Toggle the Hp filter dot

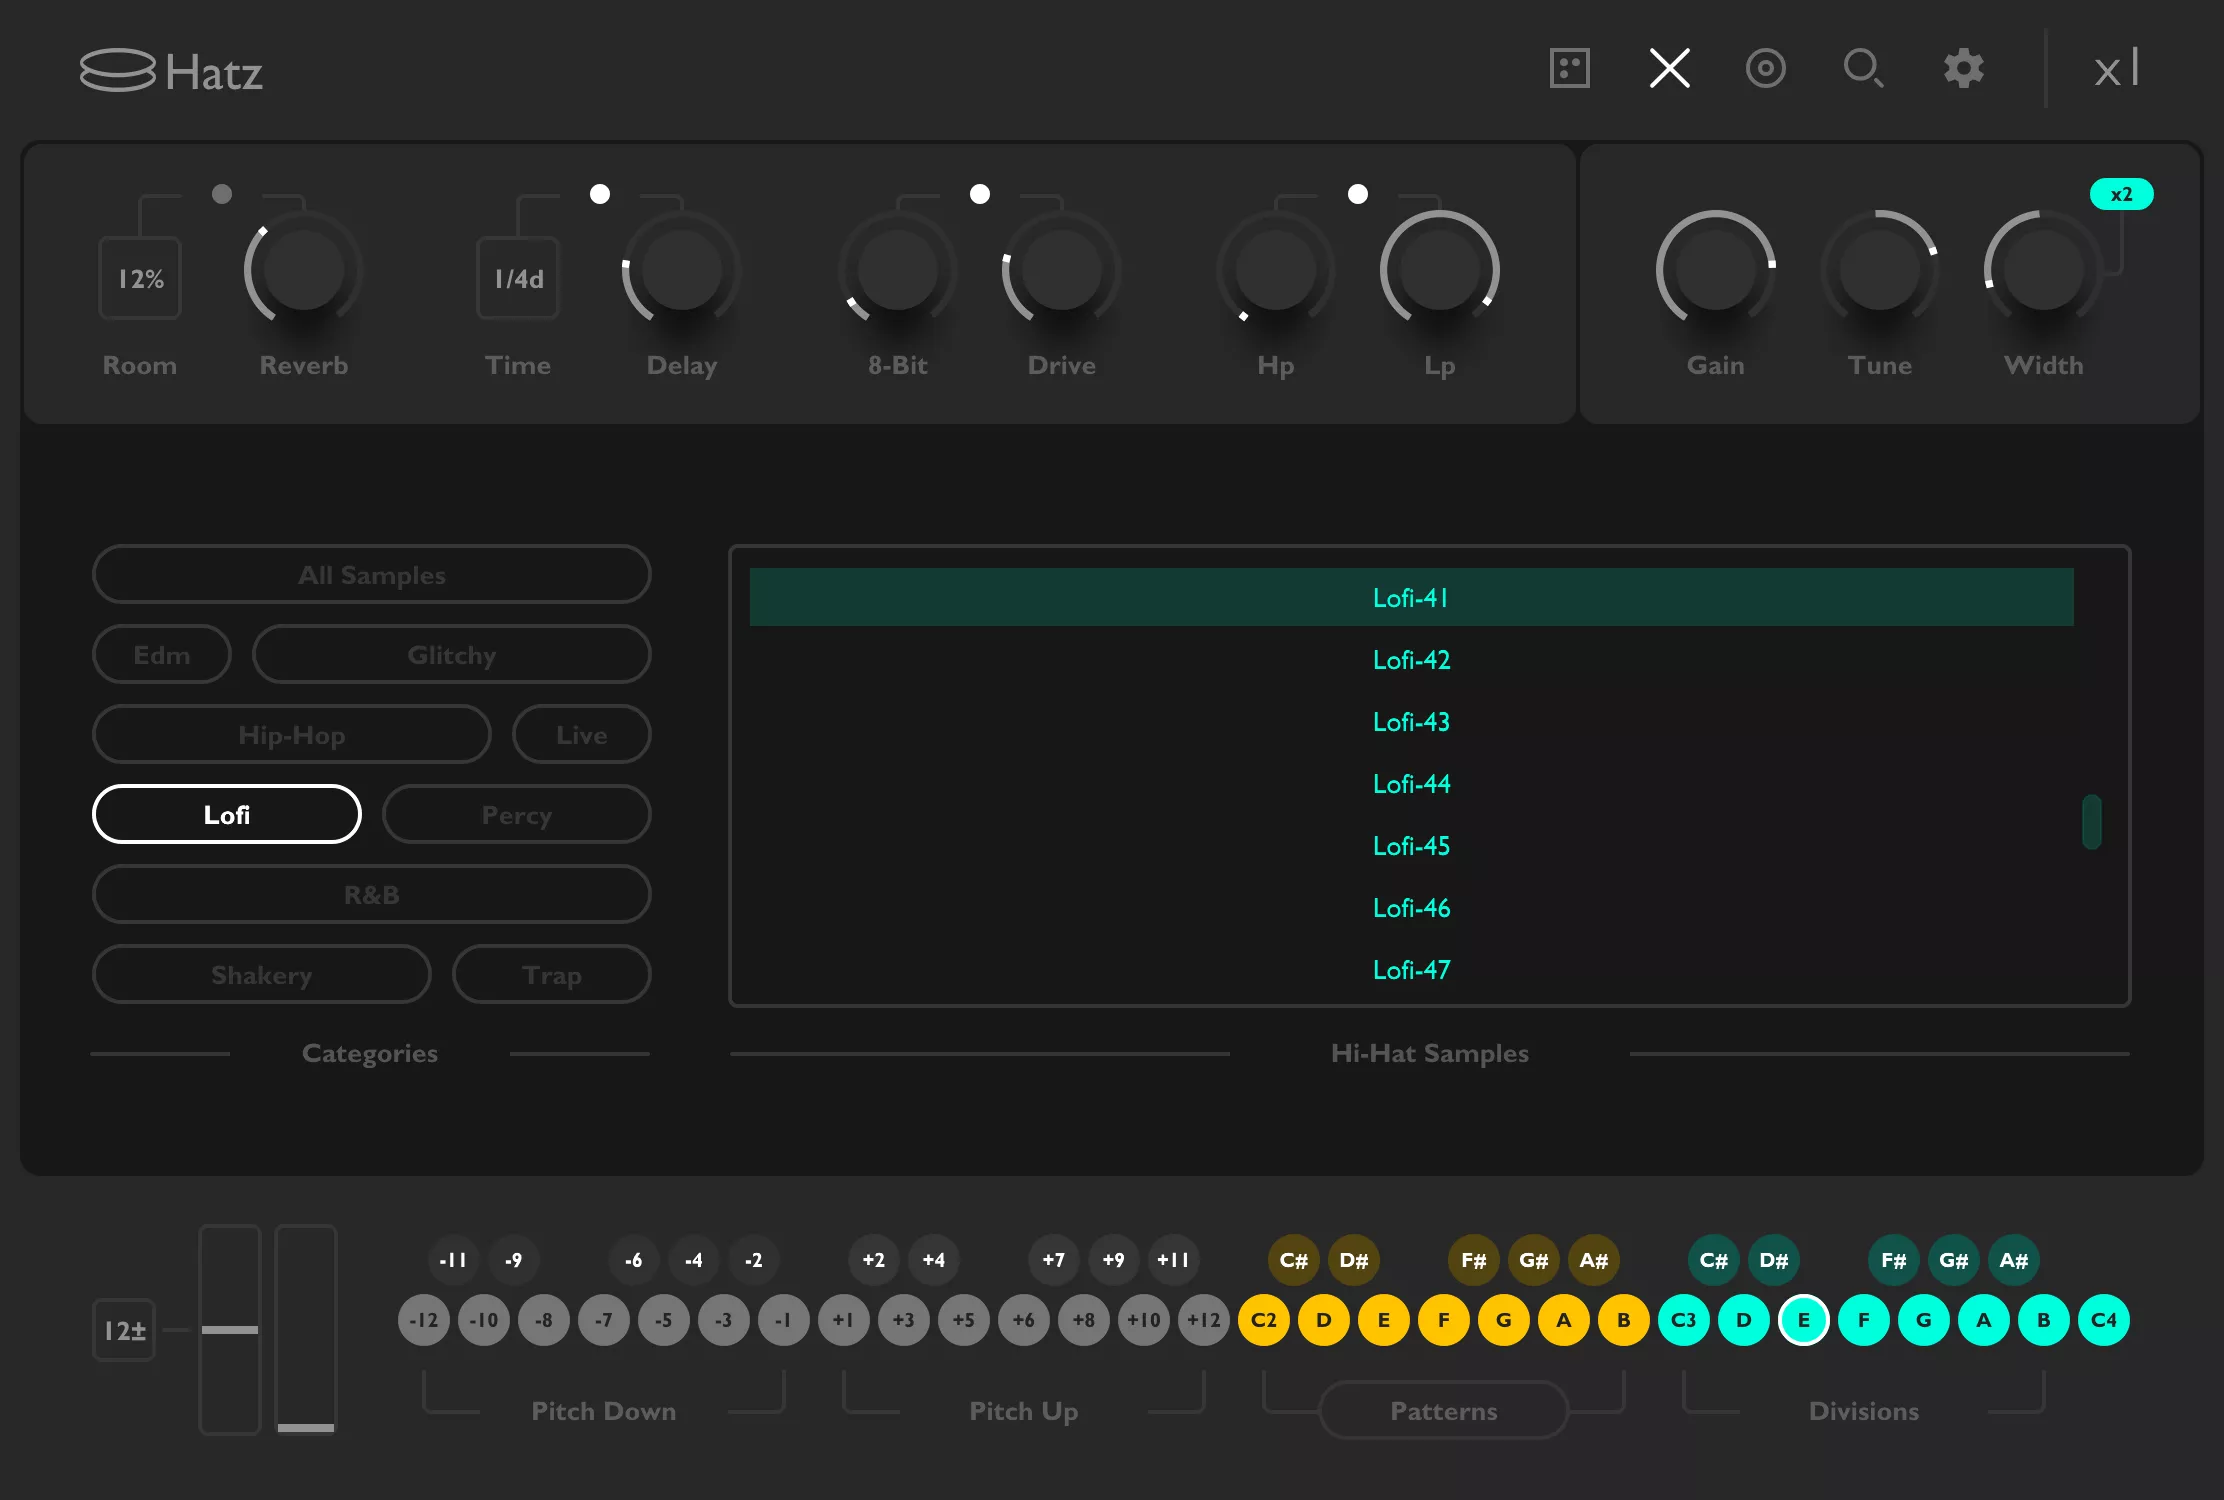point(1358,194)
